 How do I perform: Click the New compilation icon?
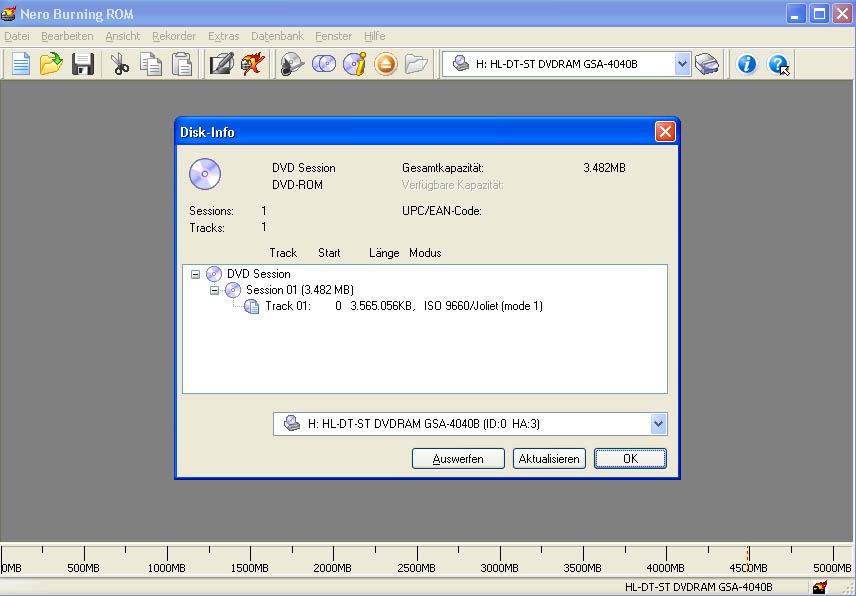point(21,64)
